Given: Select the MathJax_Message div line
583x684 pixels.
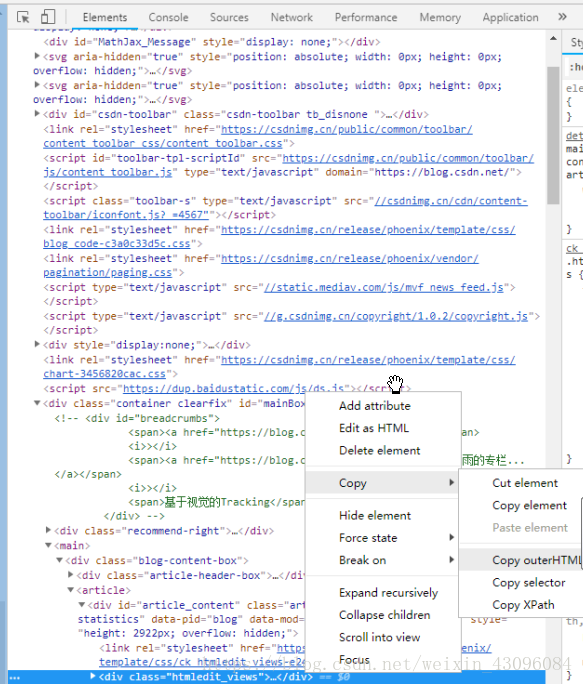Looking at the screenshot, I should pos(212,42).
